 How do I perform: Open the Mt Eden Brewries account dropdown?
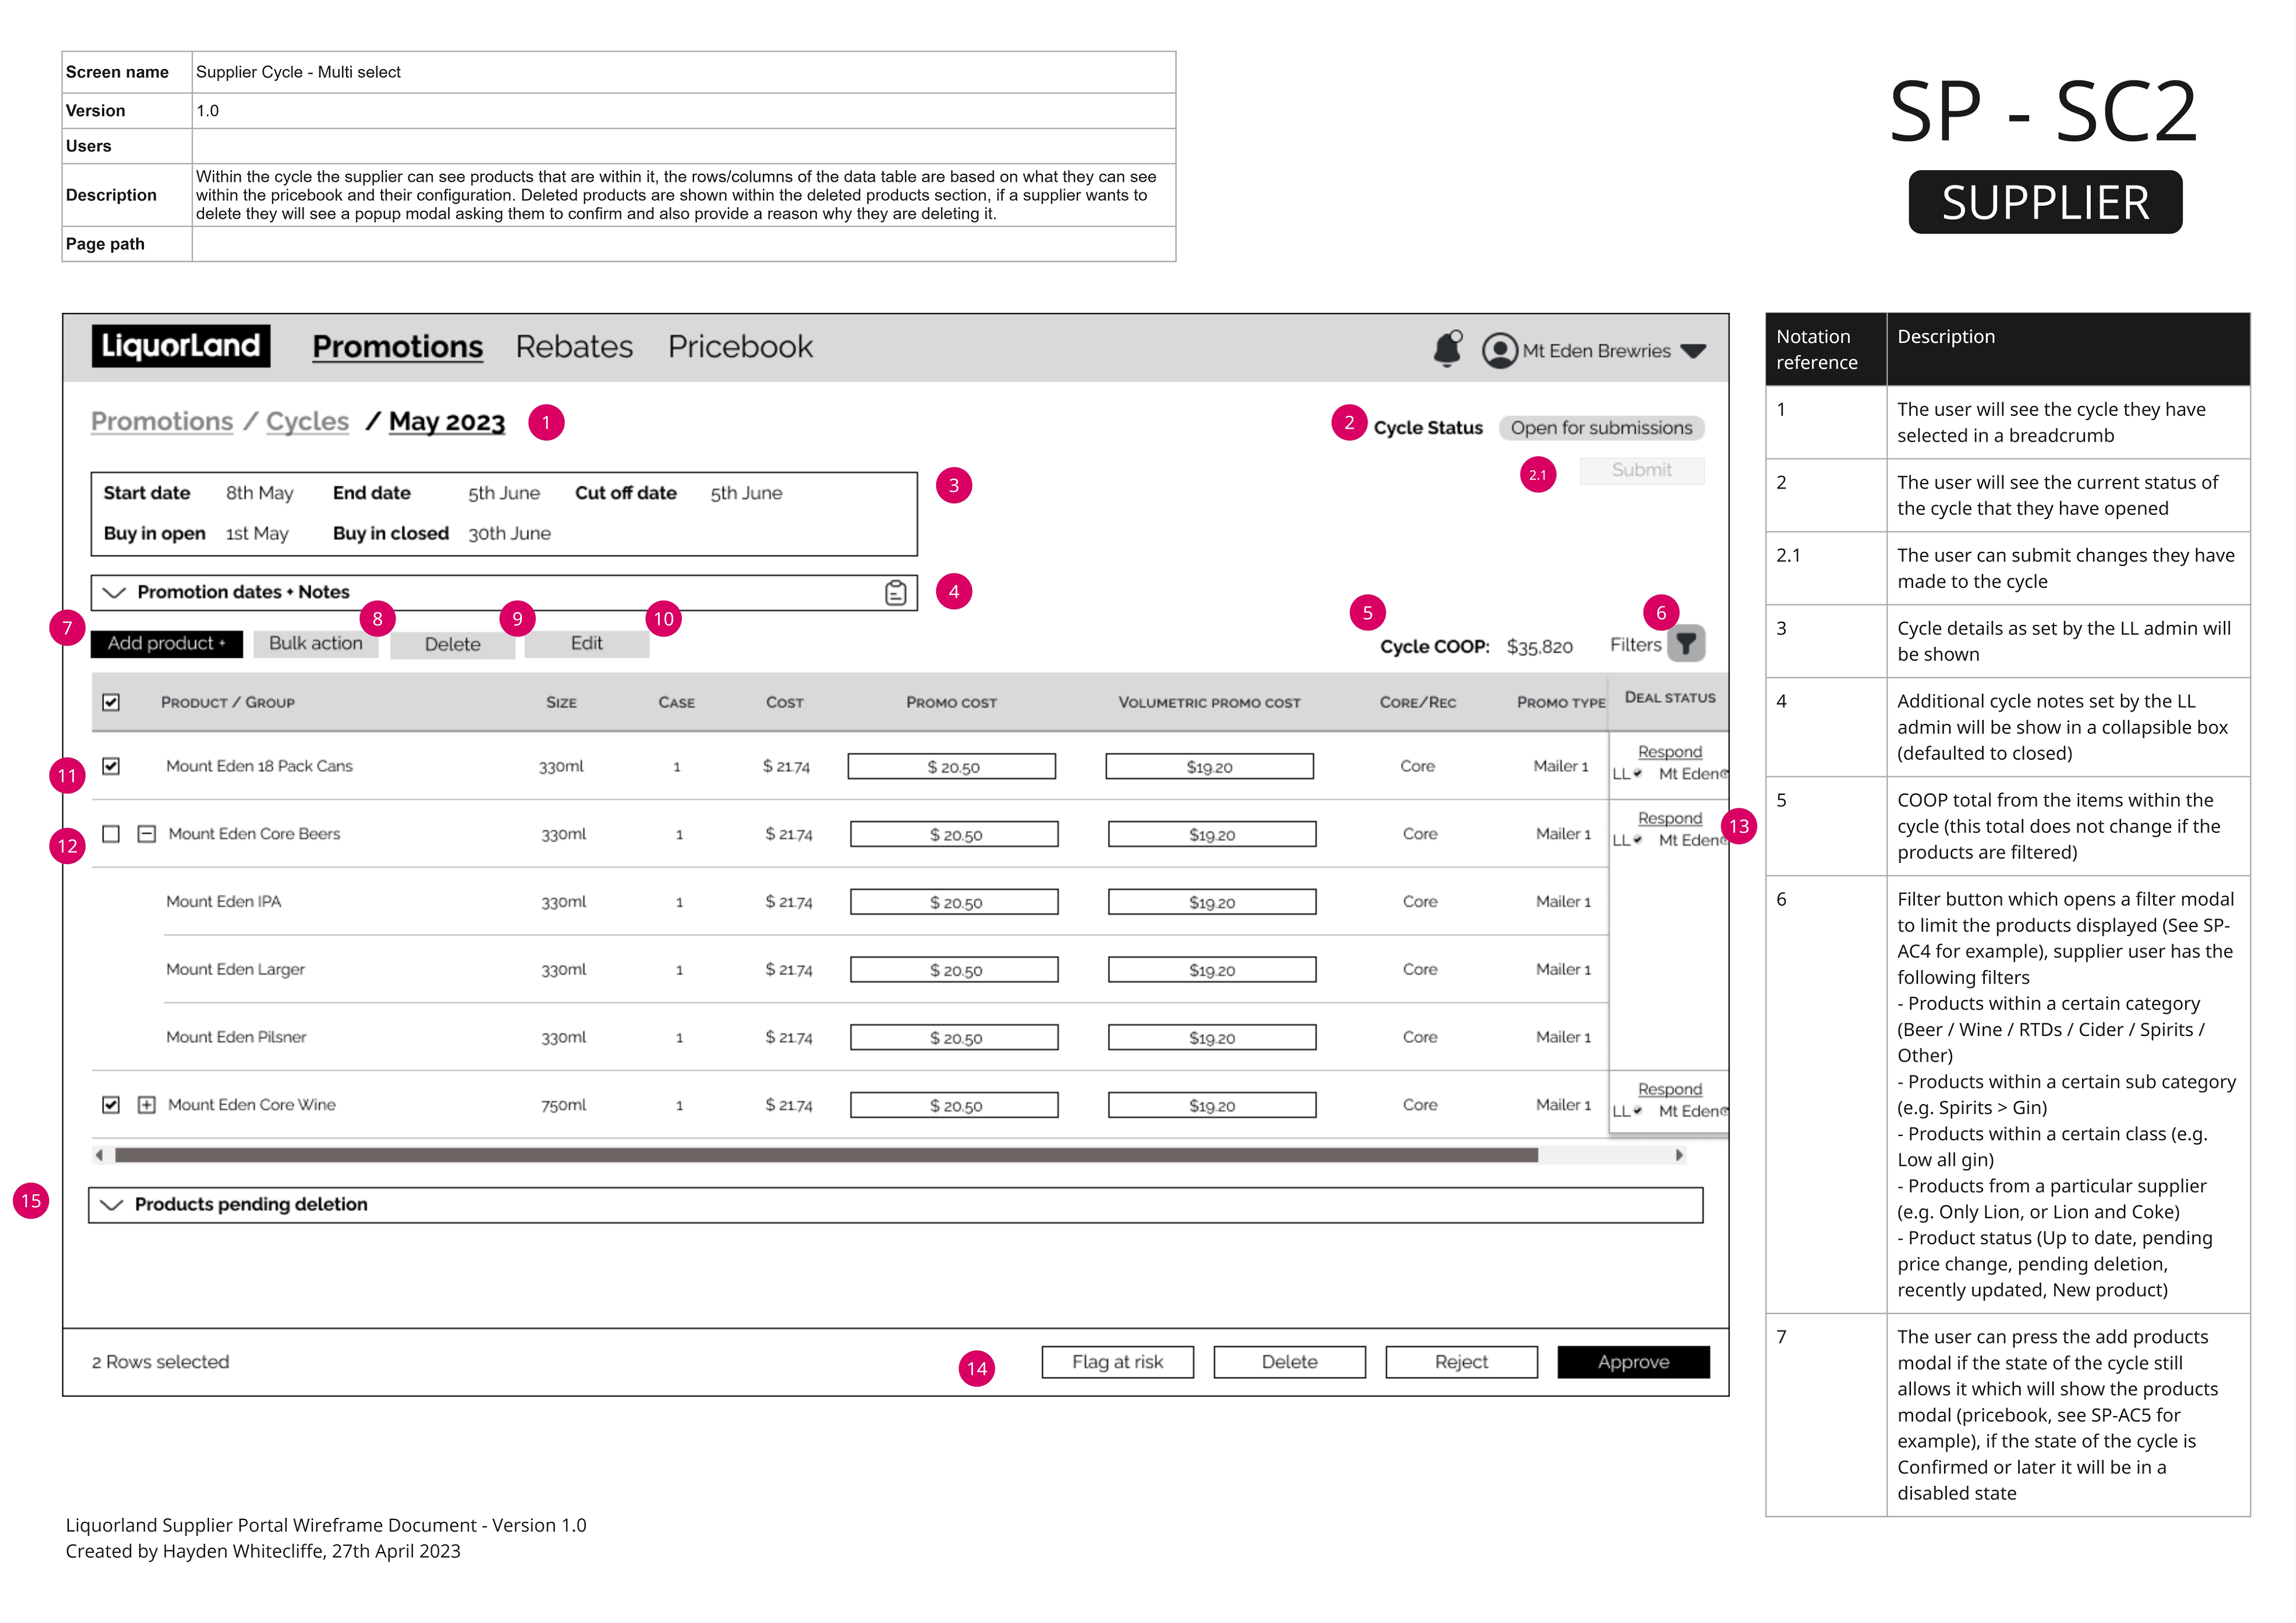click(1693, 351)
